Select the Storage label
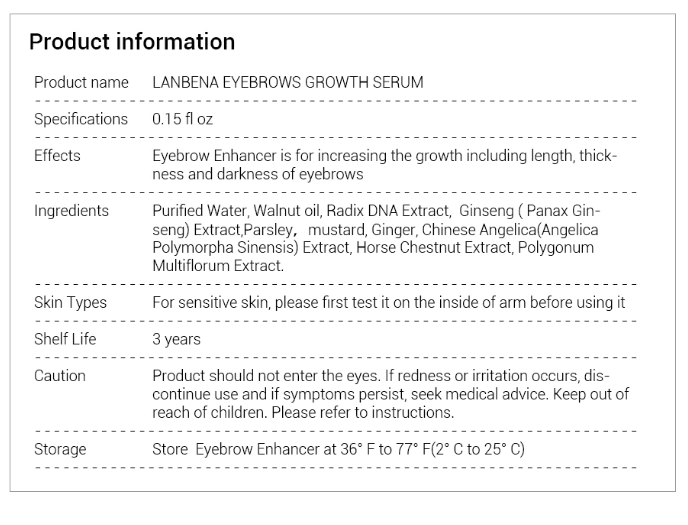688x525 pixels. (60, 450)
